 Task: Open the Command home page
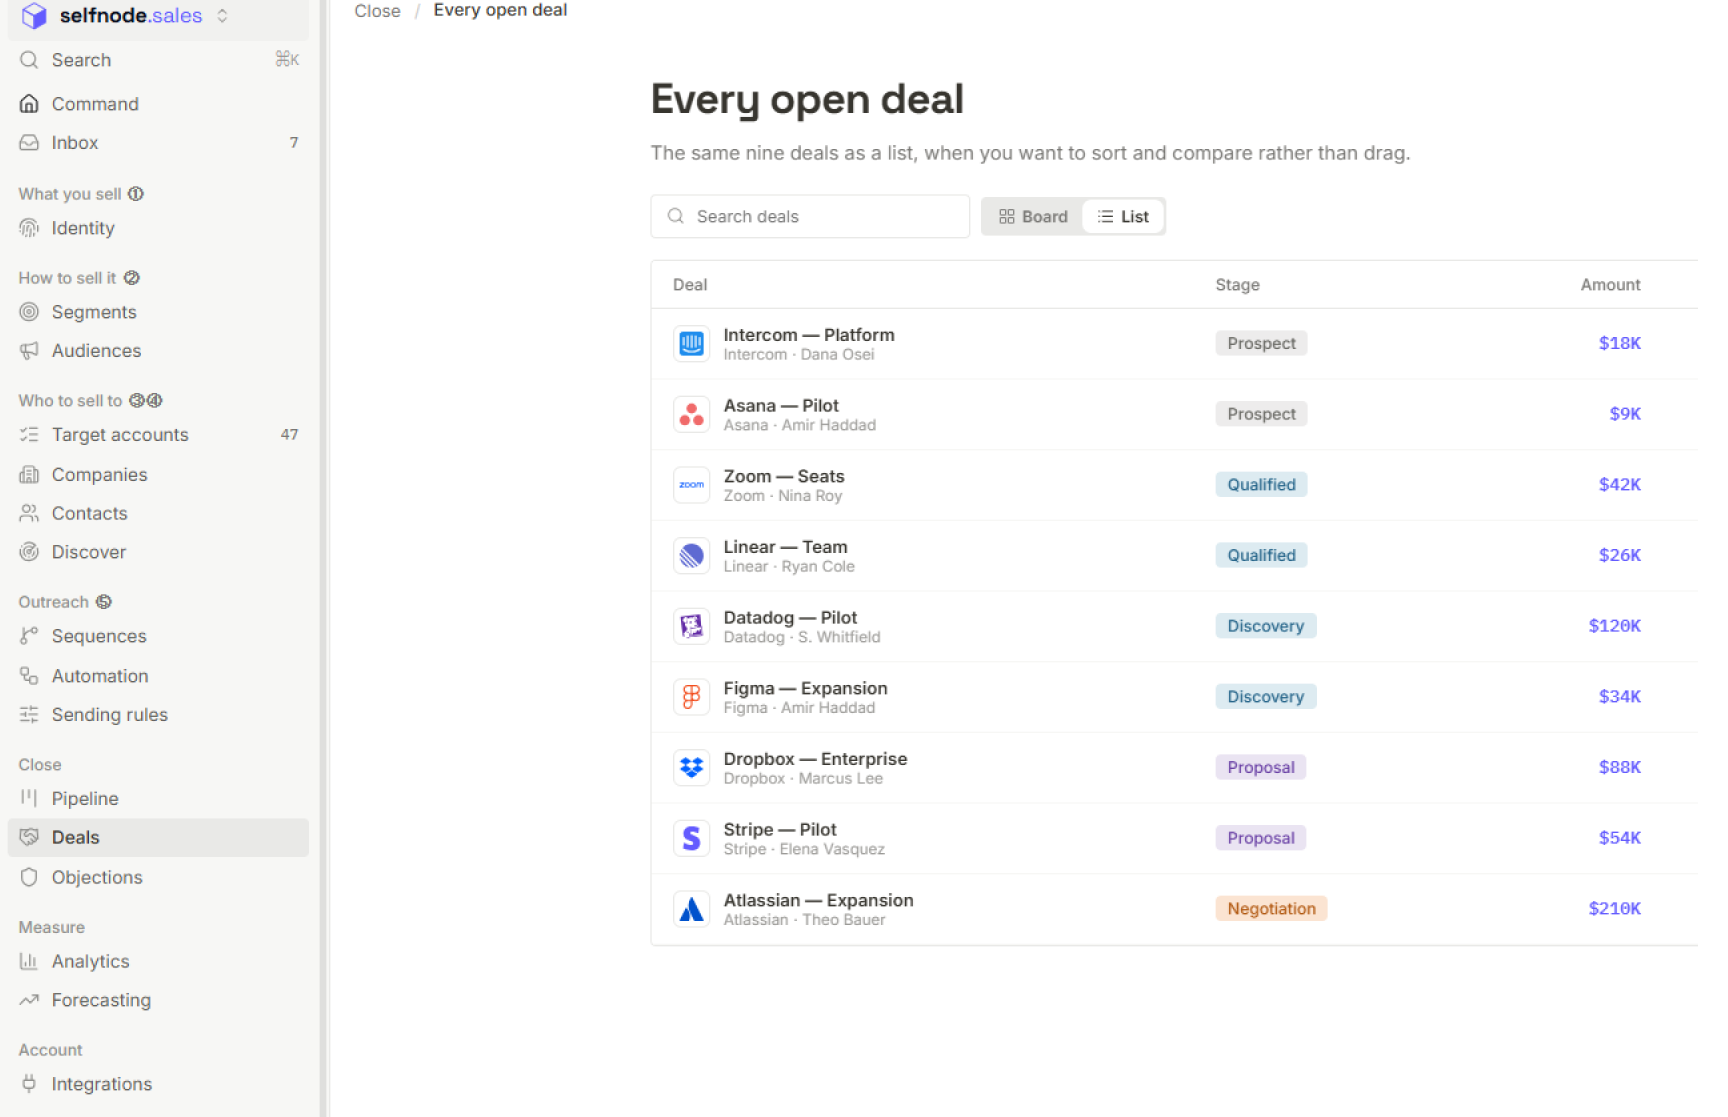[158, 104]
